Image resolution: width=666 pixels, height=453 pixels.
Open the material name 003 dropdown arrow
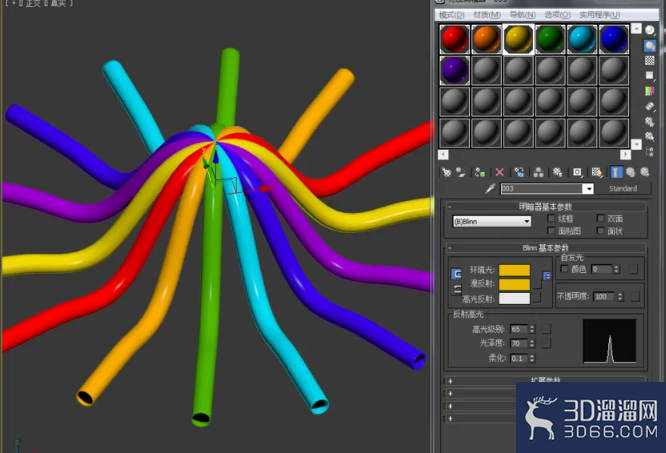tap(588, 189)
